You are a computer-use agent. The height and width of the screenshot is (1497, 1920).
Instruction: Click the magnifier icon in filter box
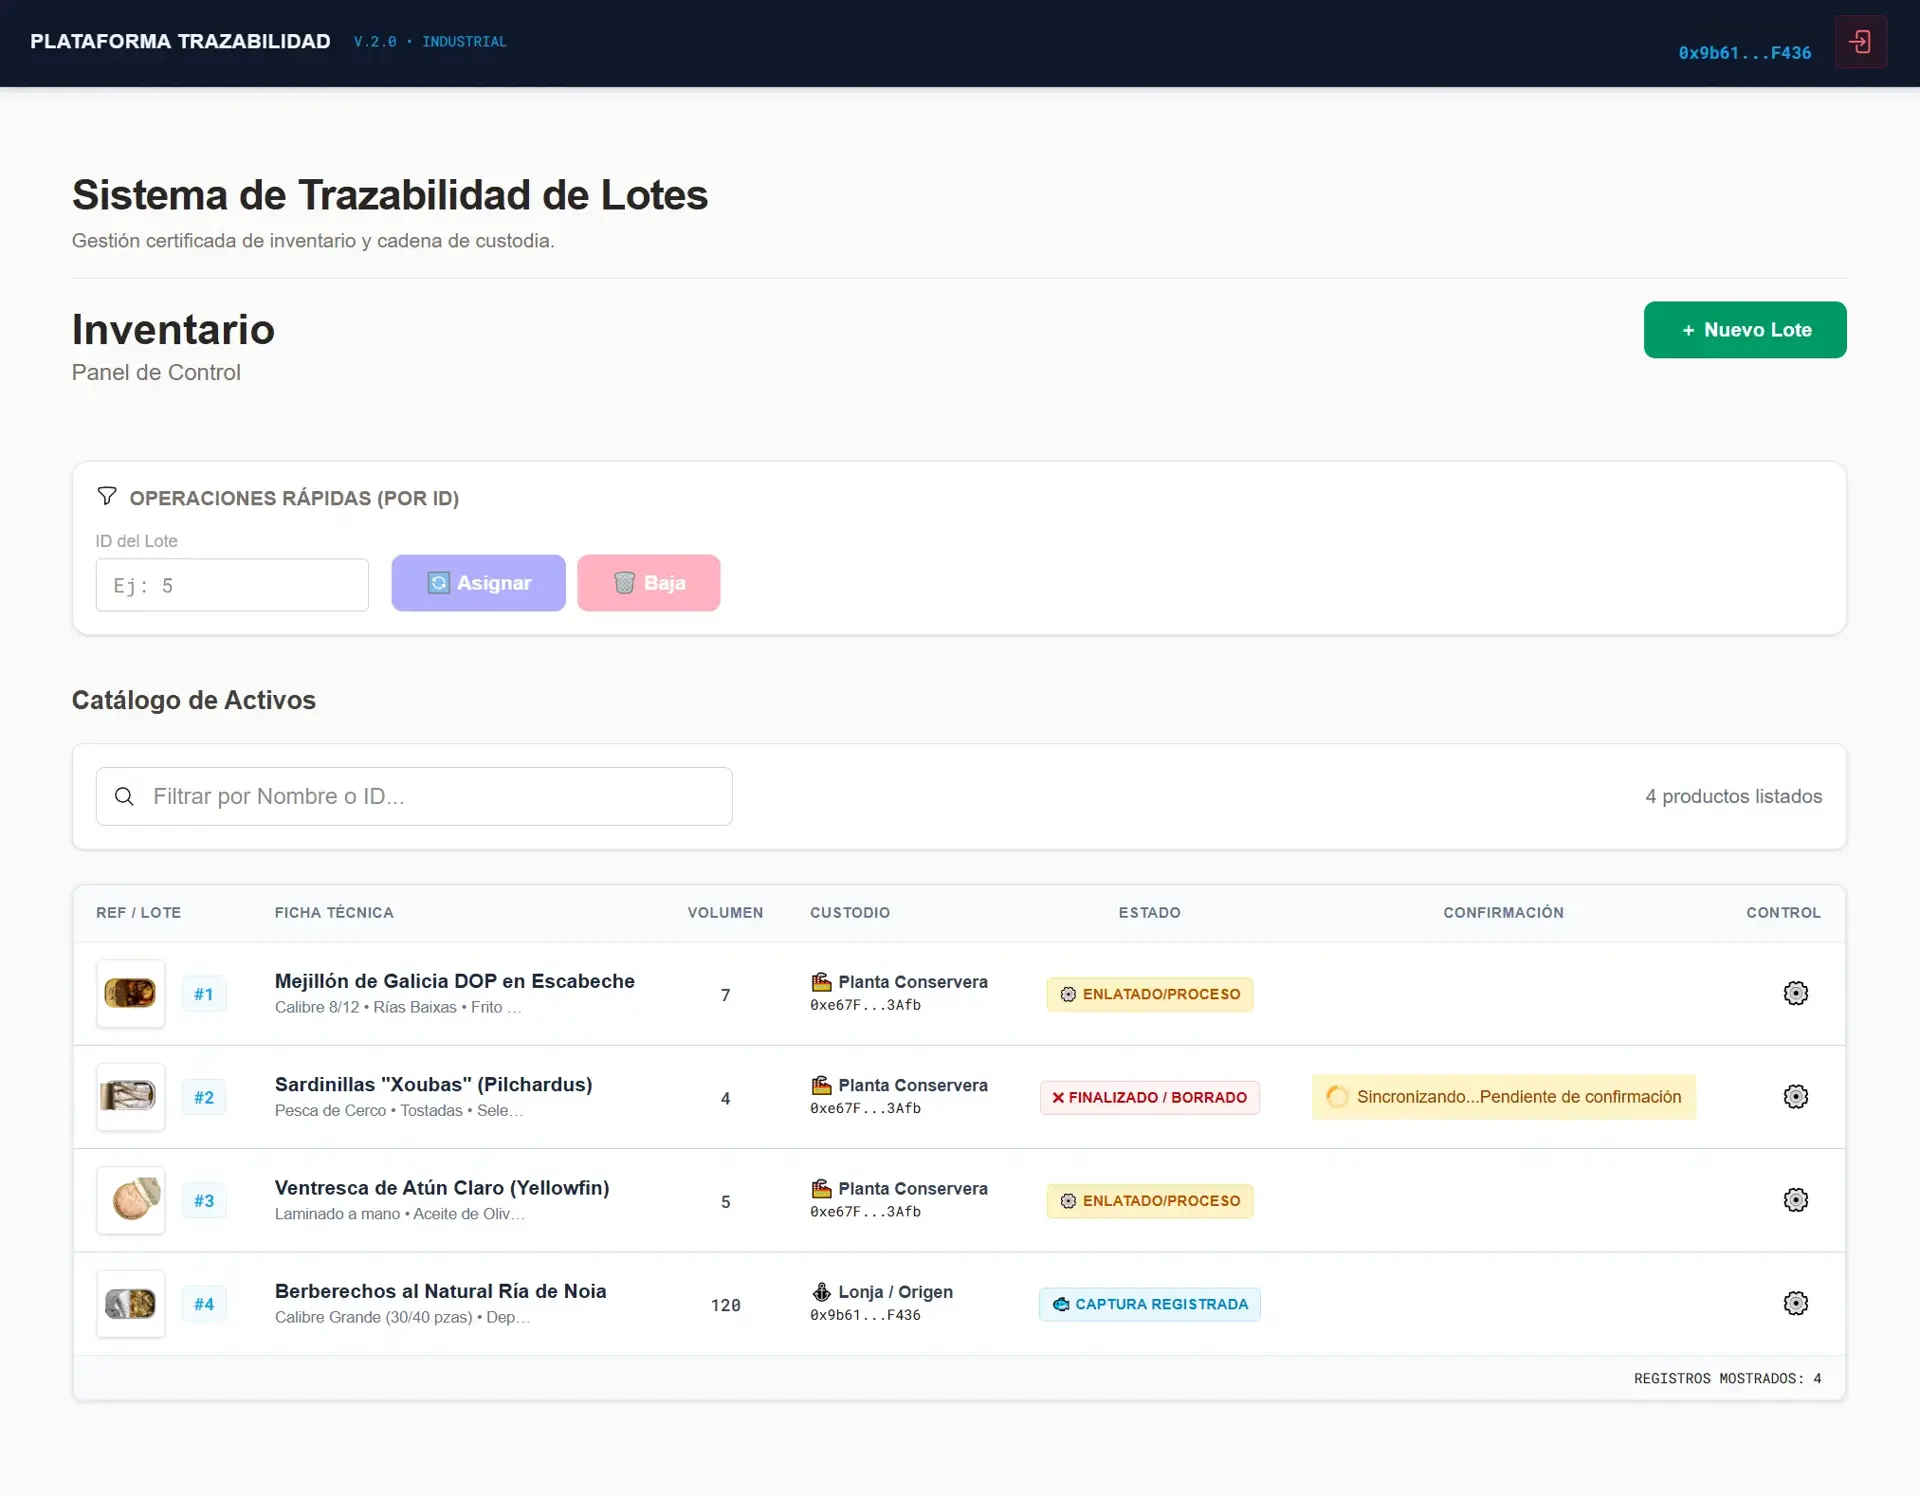[124, 796]
